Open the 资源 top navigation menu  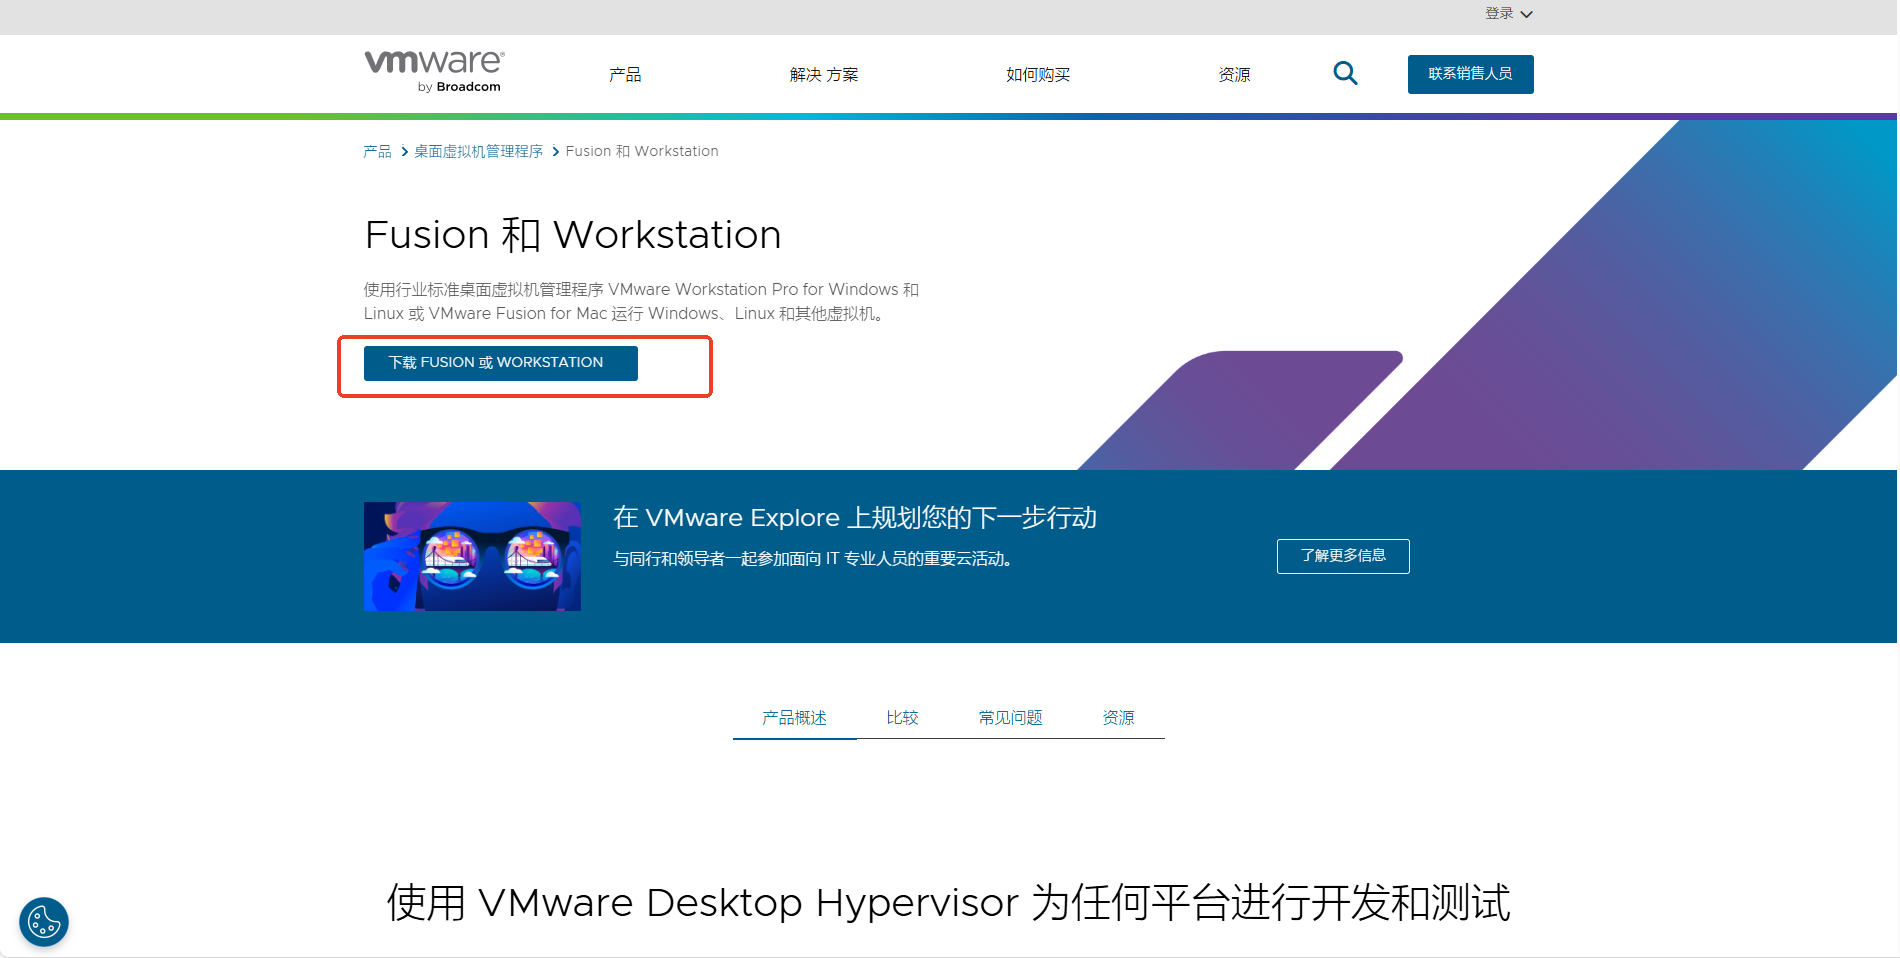tap(1234, 75)
